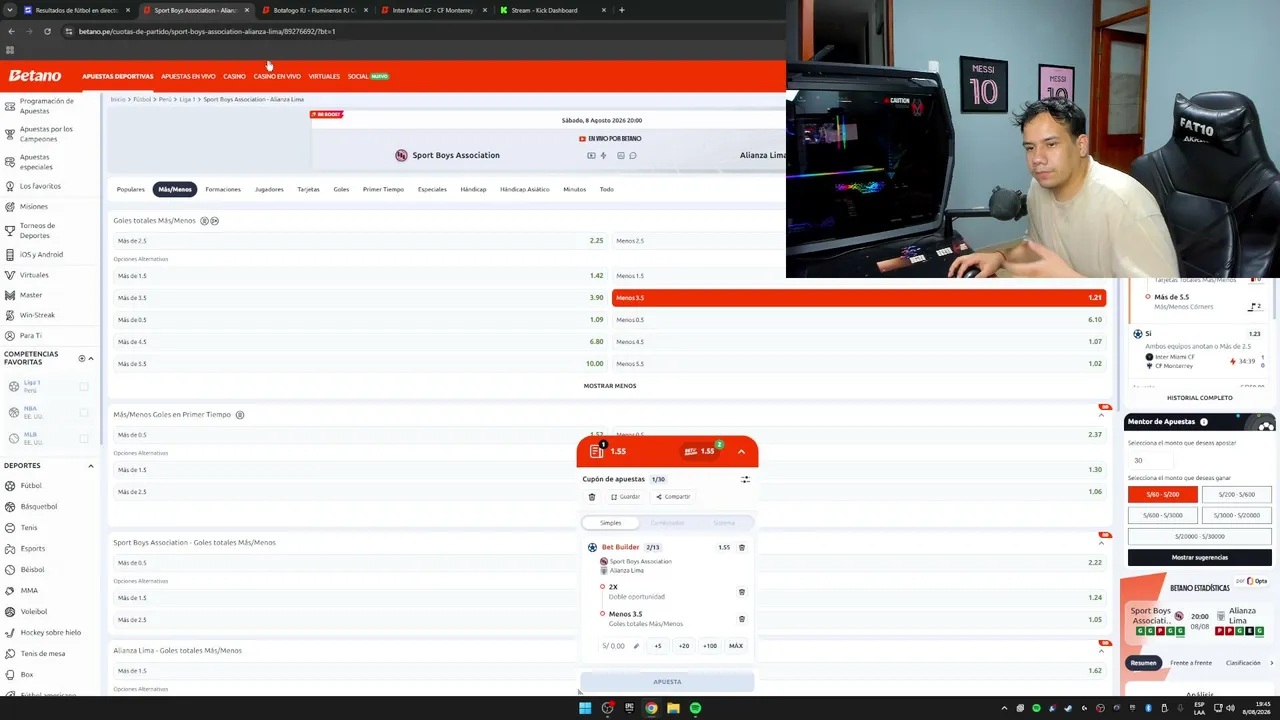Viewport: 1280px width, 720px height.
Task: Select the S/60 - S/200 winnings range
Action: [x=1163, y=495]
